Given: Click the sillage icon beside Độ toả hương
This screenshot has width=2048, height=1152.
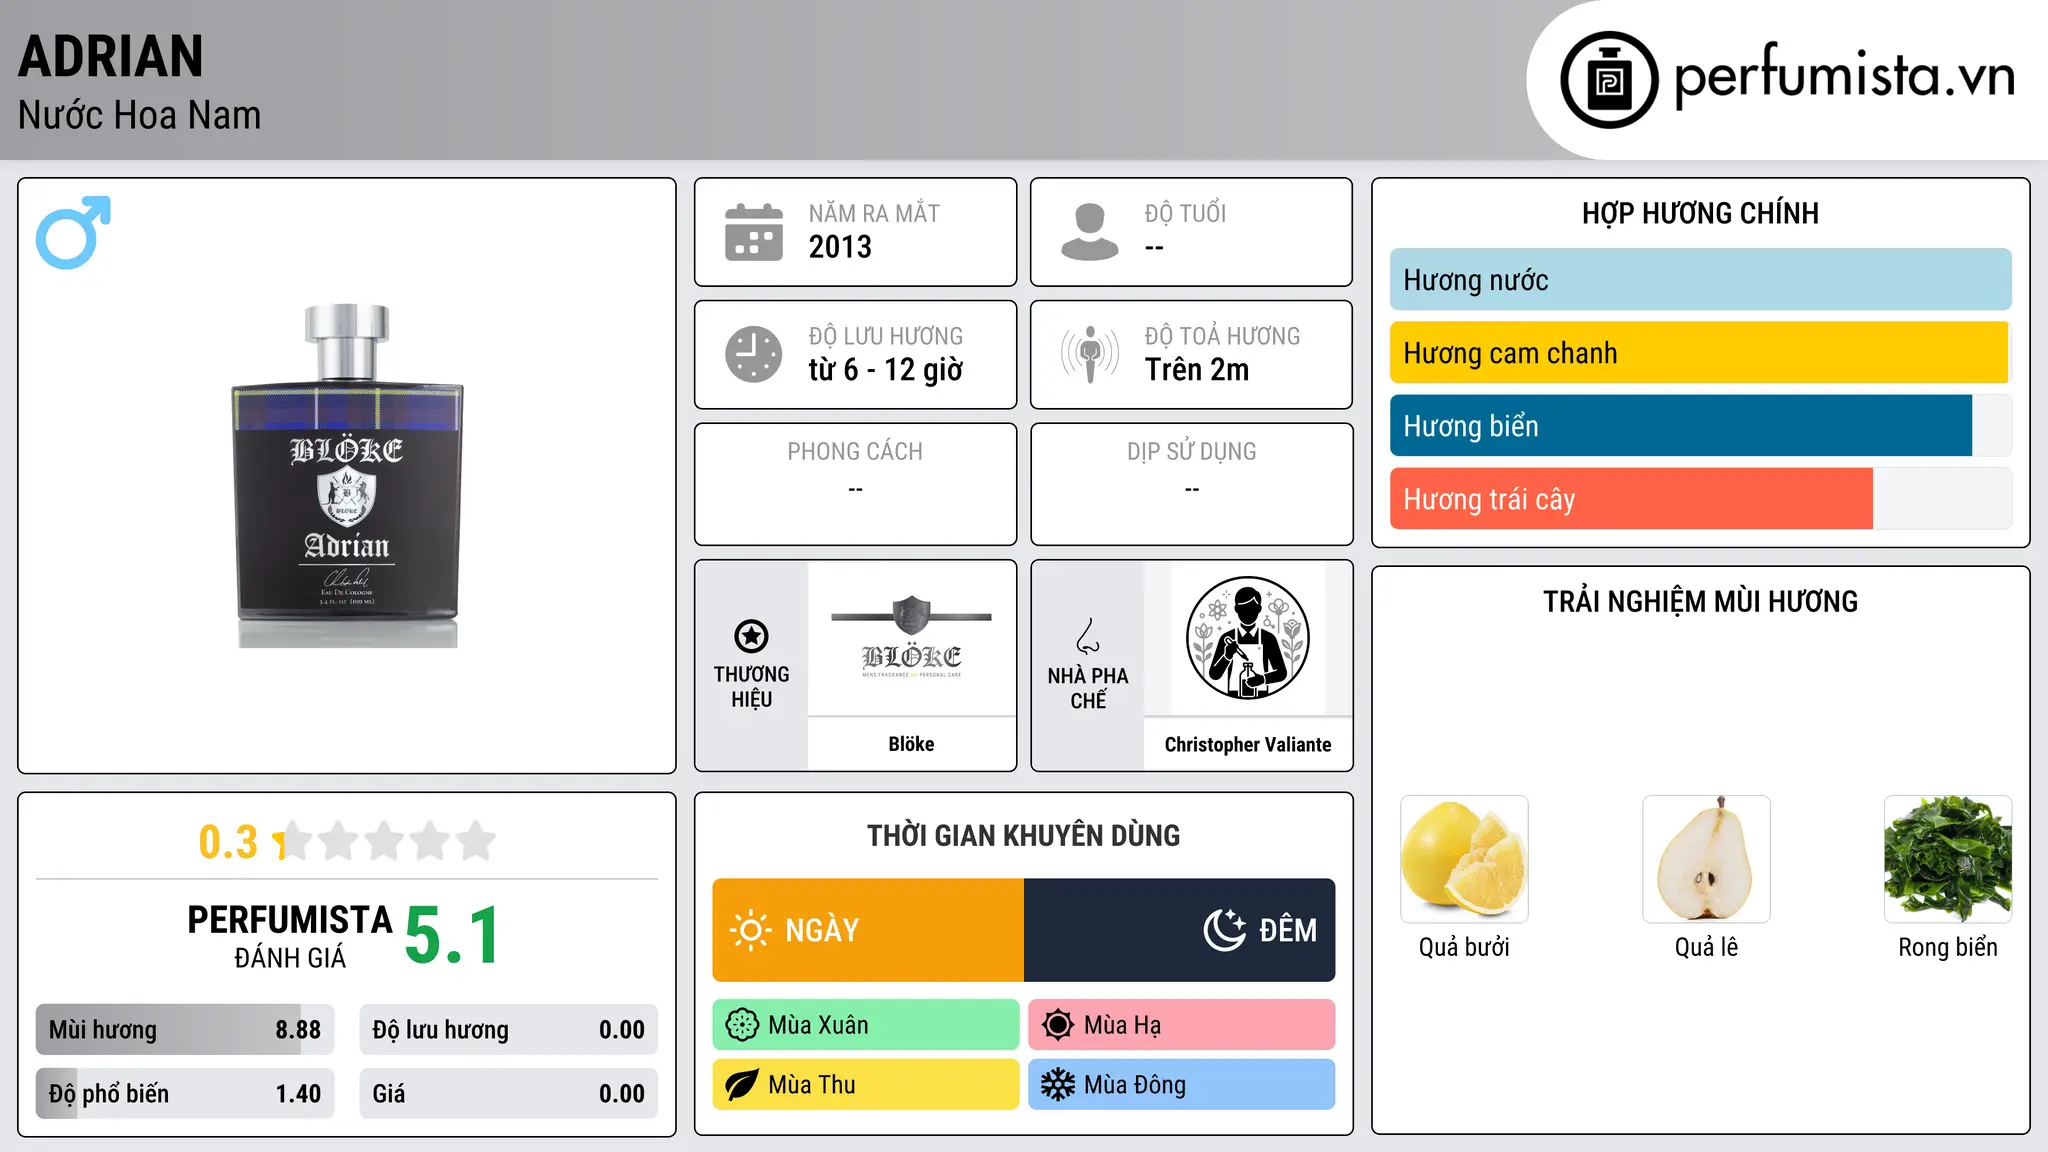Looking at the screenshot, I should (x=1090, y=354).
